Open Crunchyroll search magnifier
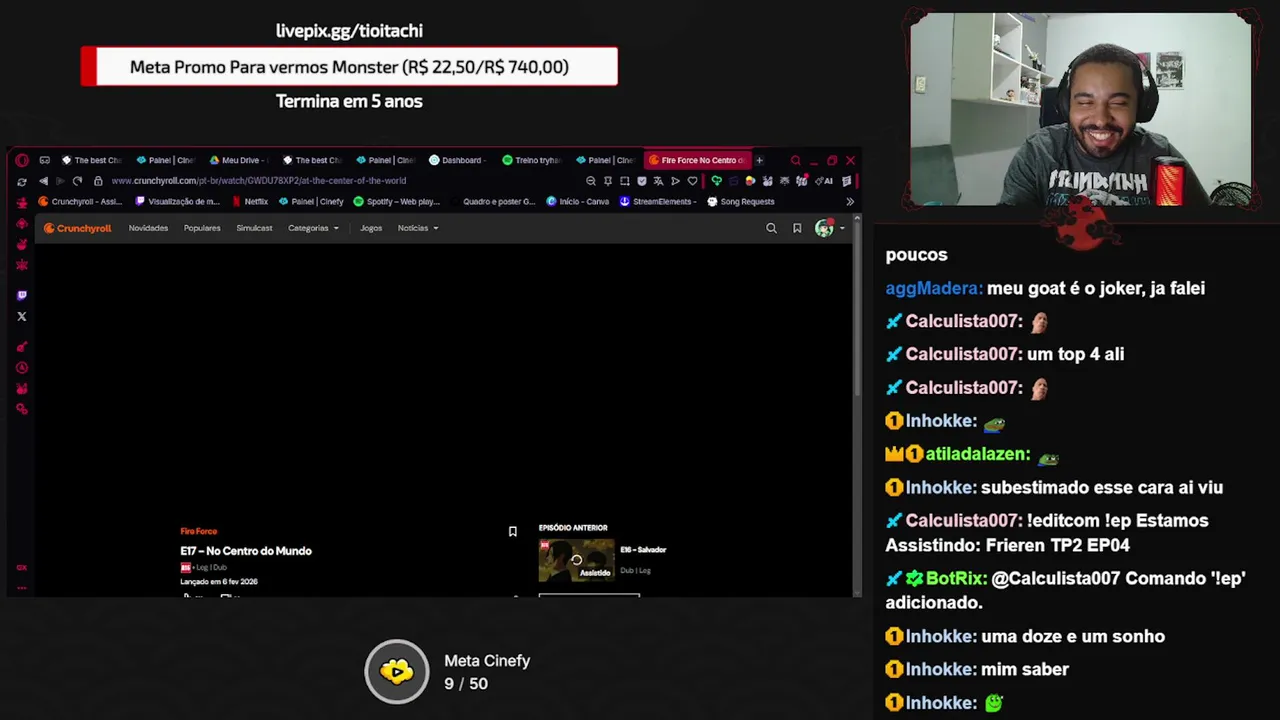This screenshot has height=720, width=1280. click(771, 228)
